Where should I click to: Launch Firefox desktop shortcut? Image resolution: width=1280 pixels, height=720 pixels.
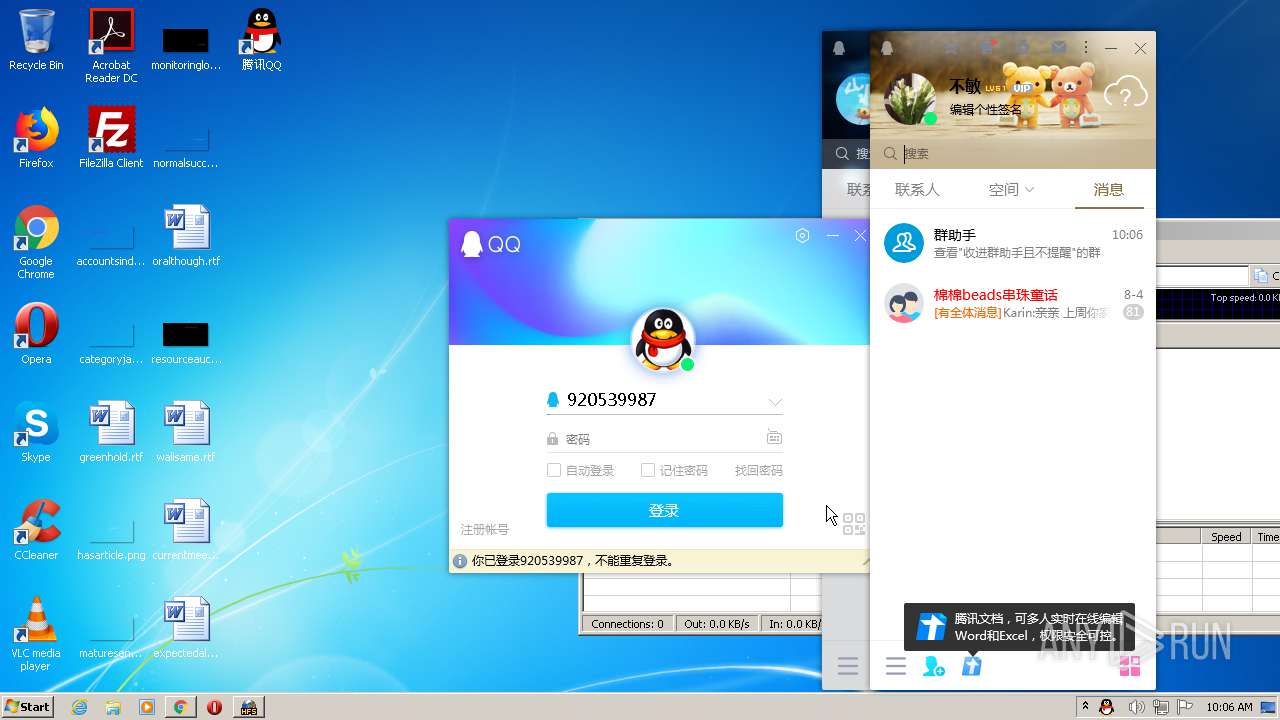tap(36, 138)
